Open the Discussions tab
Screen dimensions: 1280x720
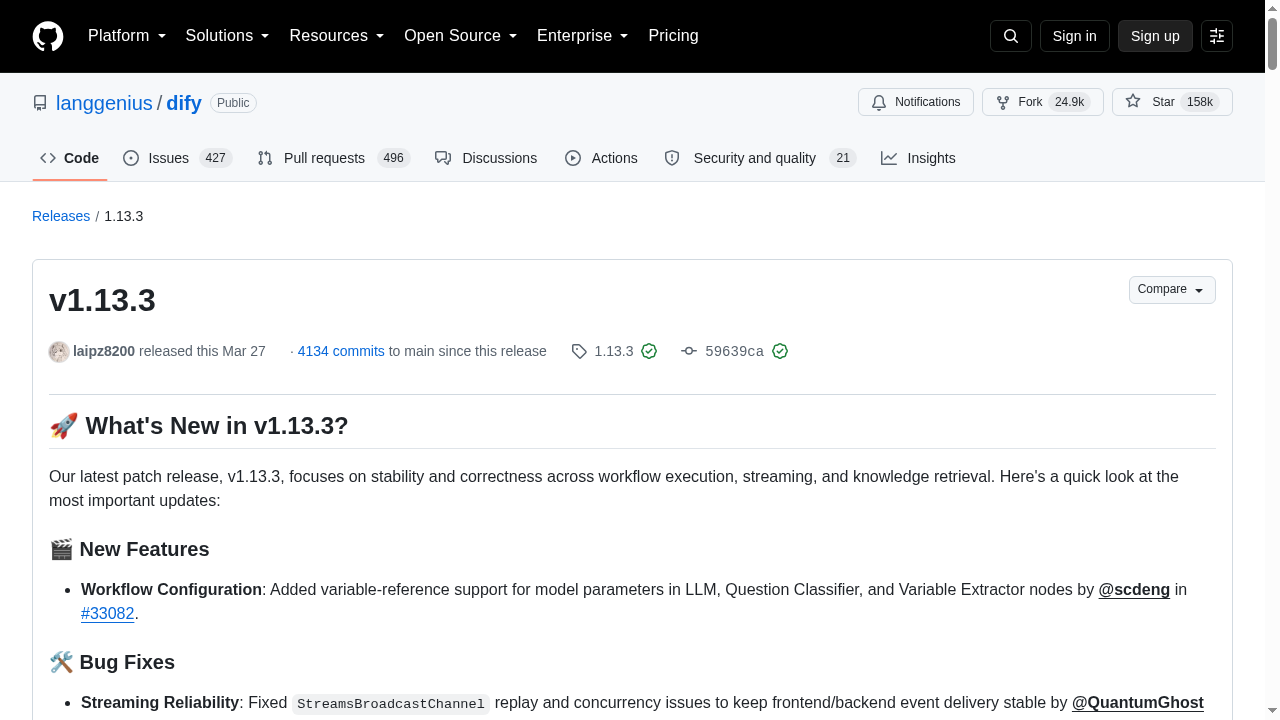(x=486, y=158)
